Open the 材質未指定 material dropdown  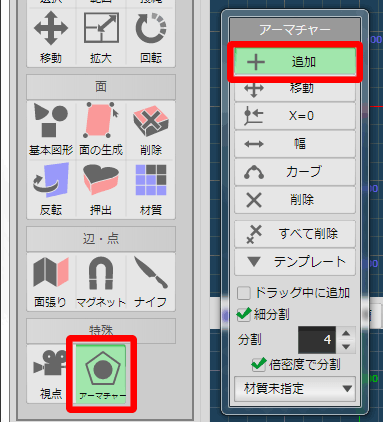tap(295, 389)
